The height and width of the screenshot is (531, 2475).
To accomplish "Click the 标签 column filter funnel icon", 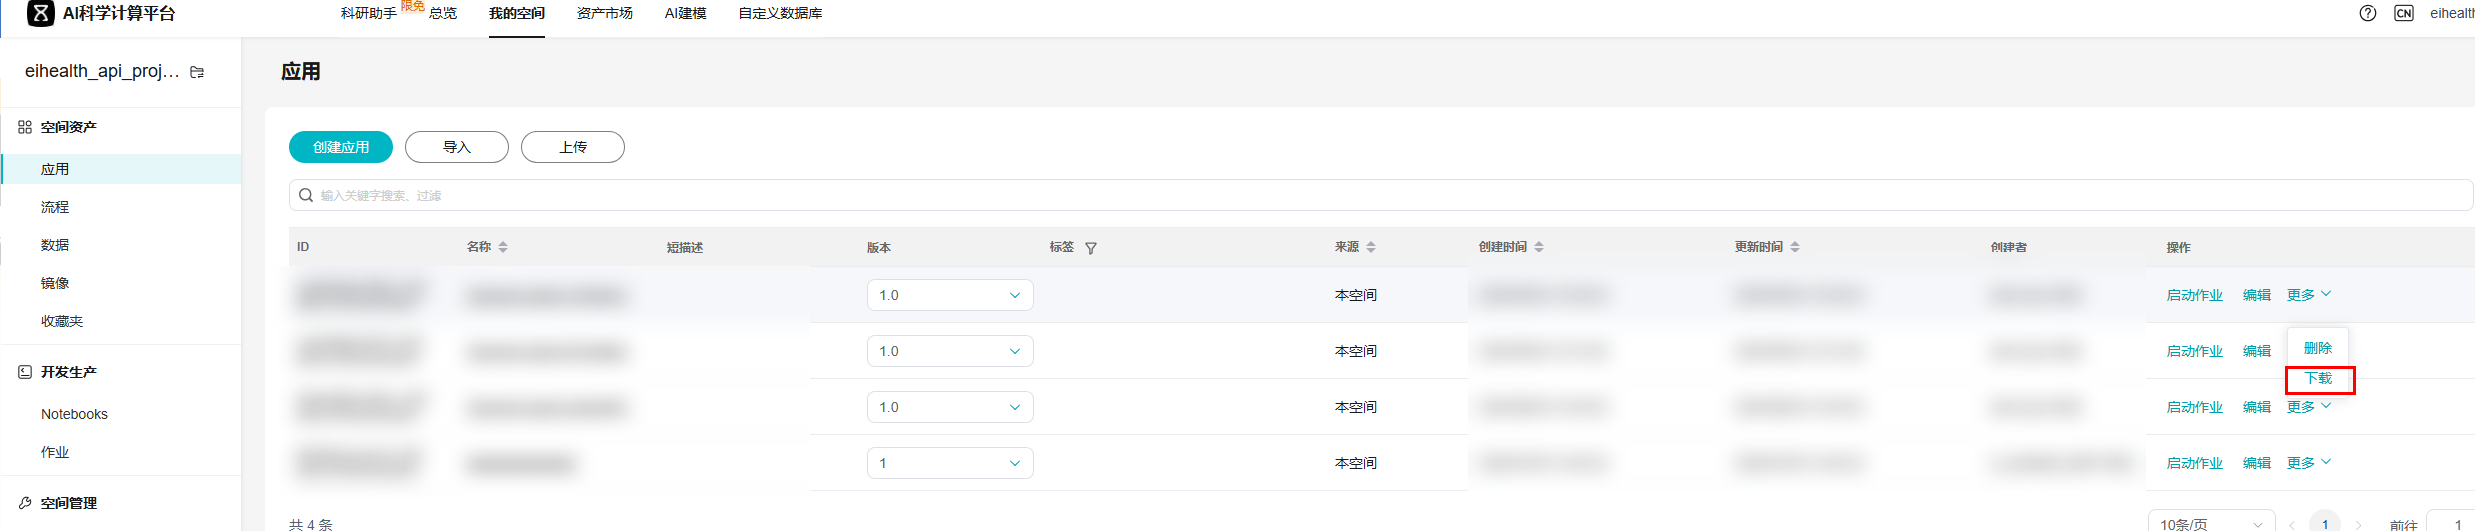I will tap(1091, 248).
